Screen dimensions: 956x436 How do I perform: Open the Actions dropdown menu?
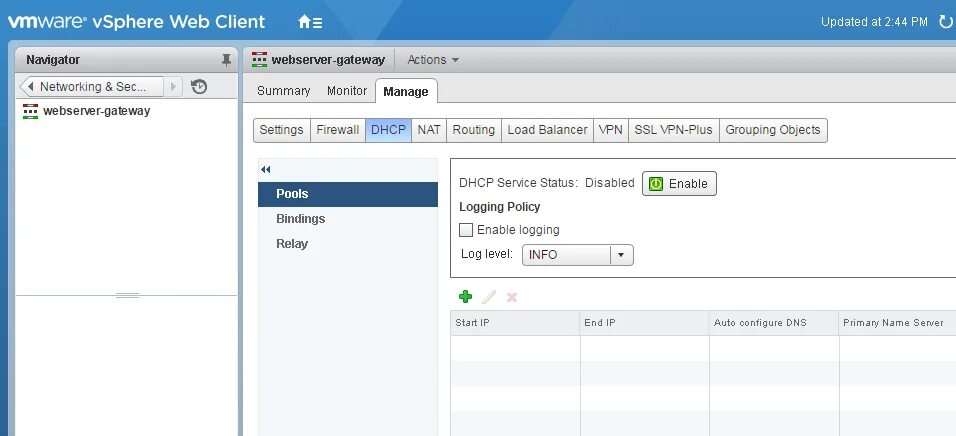point(433,60)
